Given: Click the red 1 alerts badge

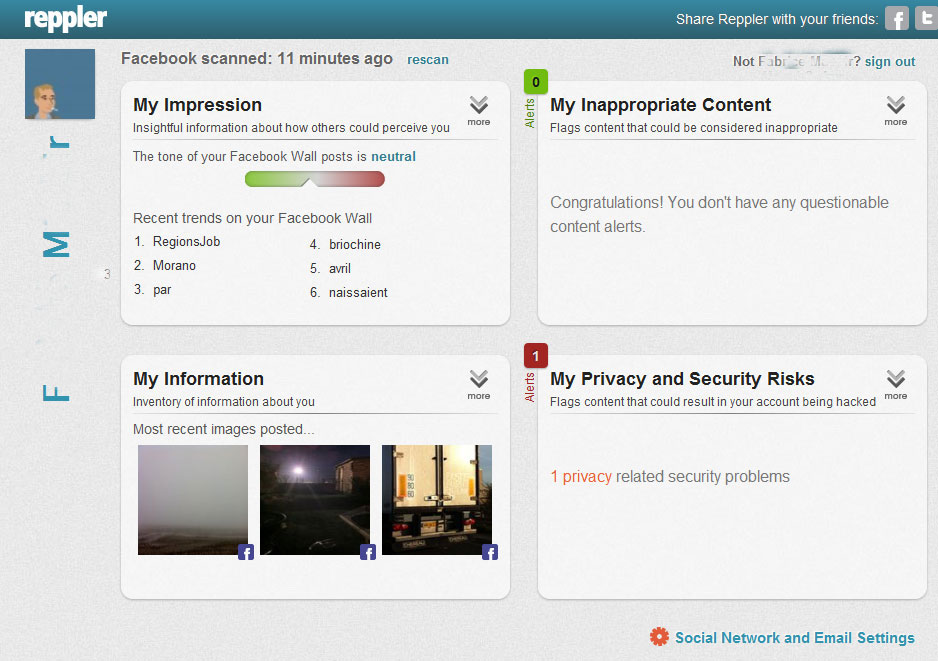Looking at the screenshot, I should click(x=535, y=356).
